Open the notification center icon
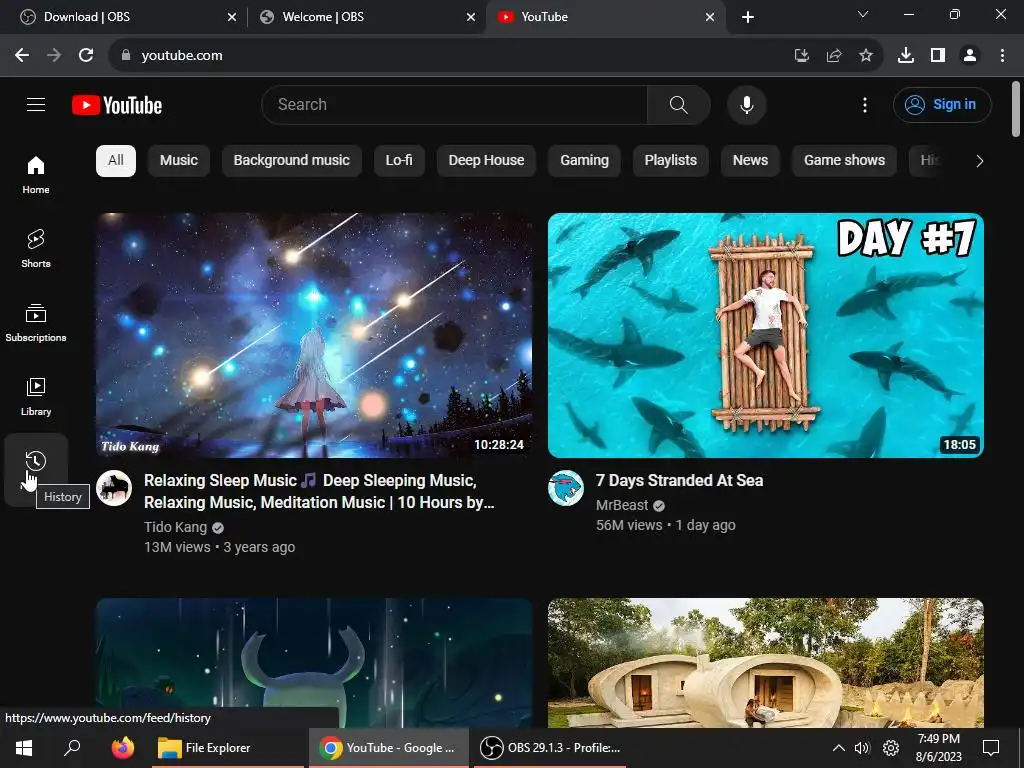Viewport: 1024px width, 768px height. pos(991,748)
